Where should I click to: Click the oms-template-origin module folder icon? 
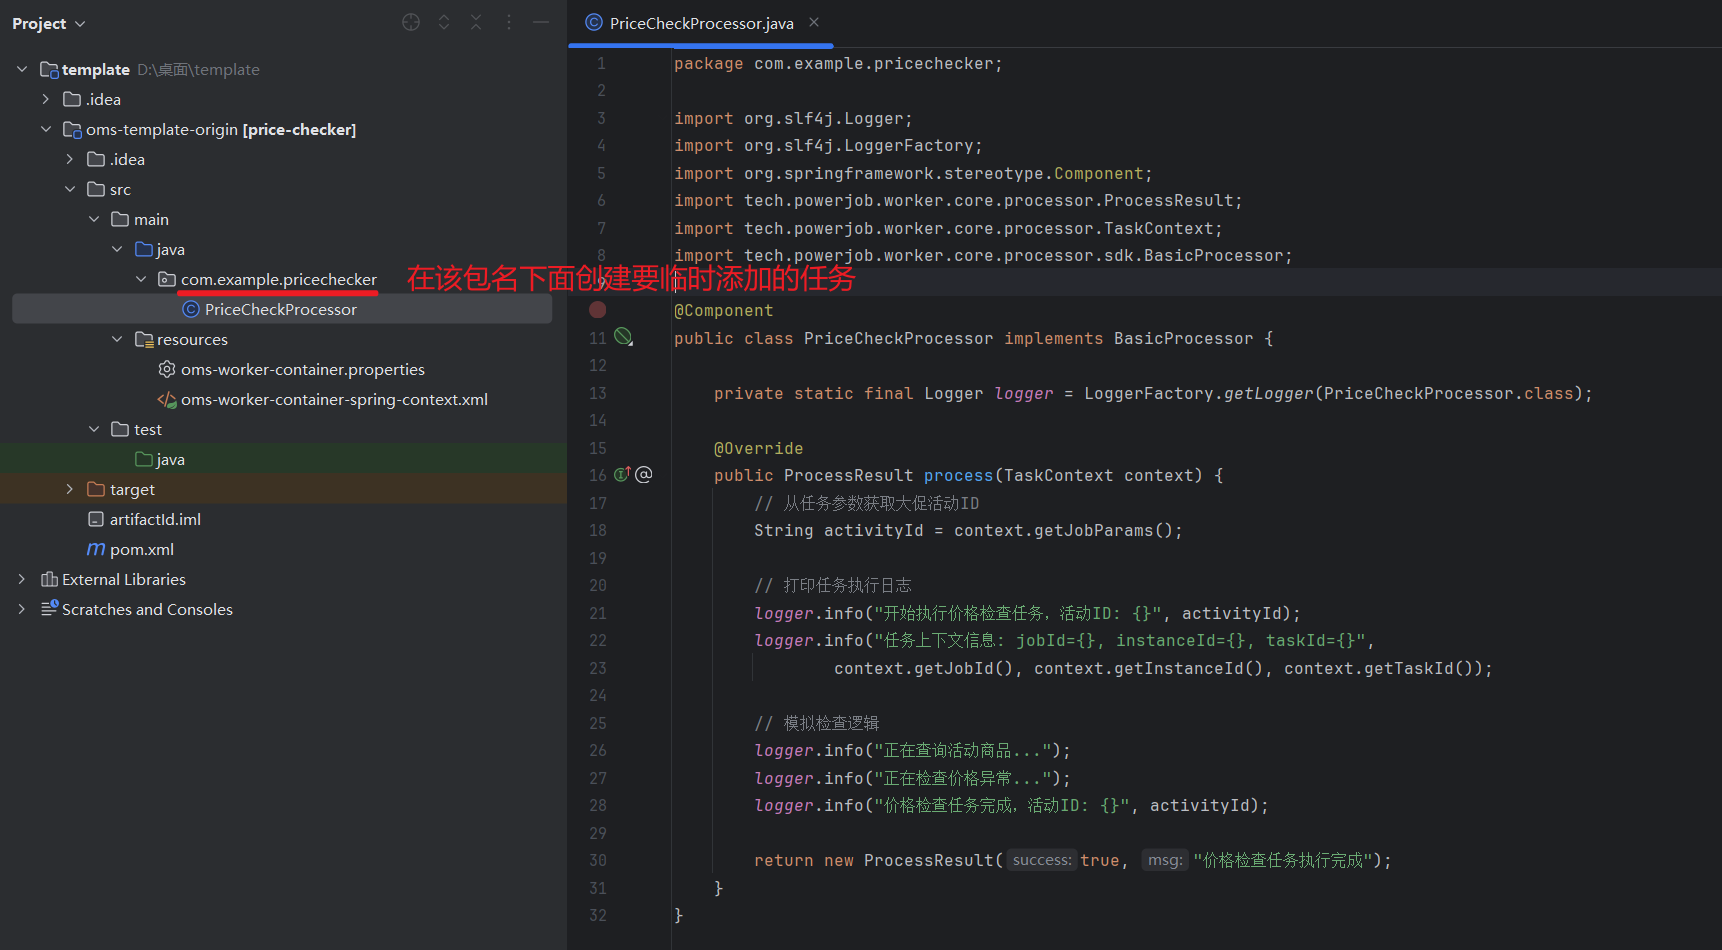tap(72, 129)
